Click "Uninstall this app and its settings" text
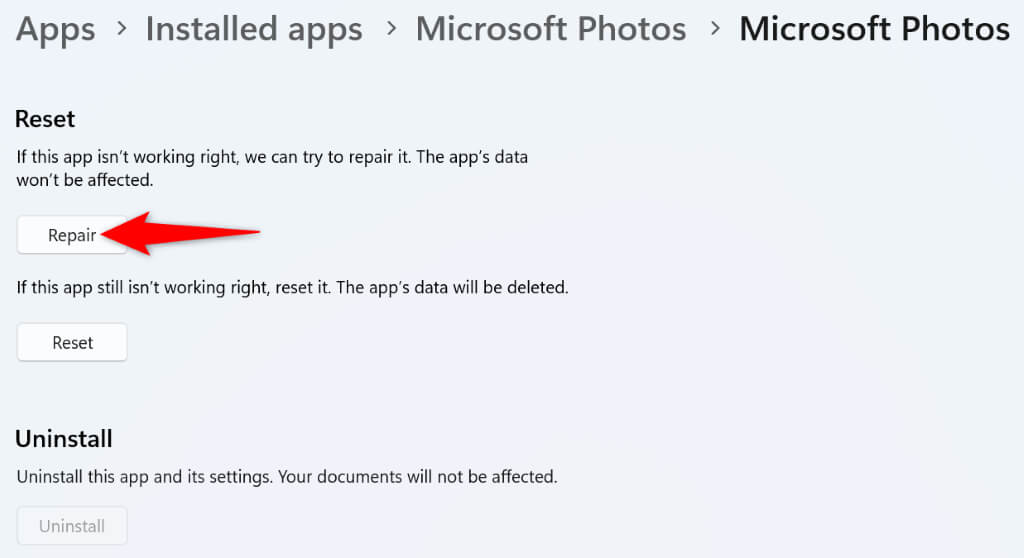Viewport: 1024px width, 558px height. pos(134,477)
